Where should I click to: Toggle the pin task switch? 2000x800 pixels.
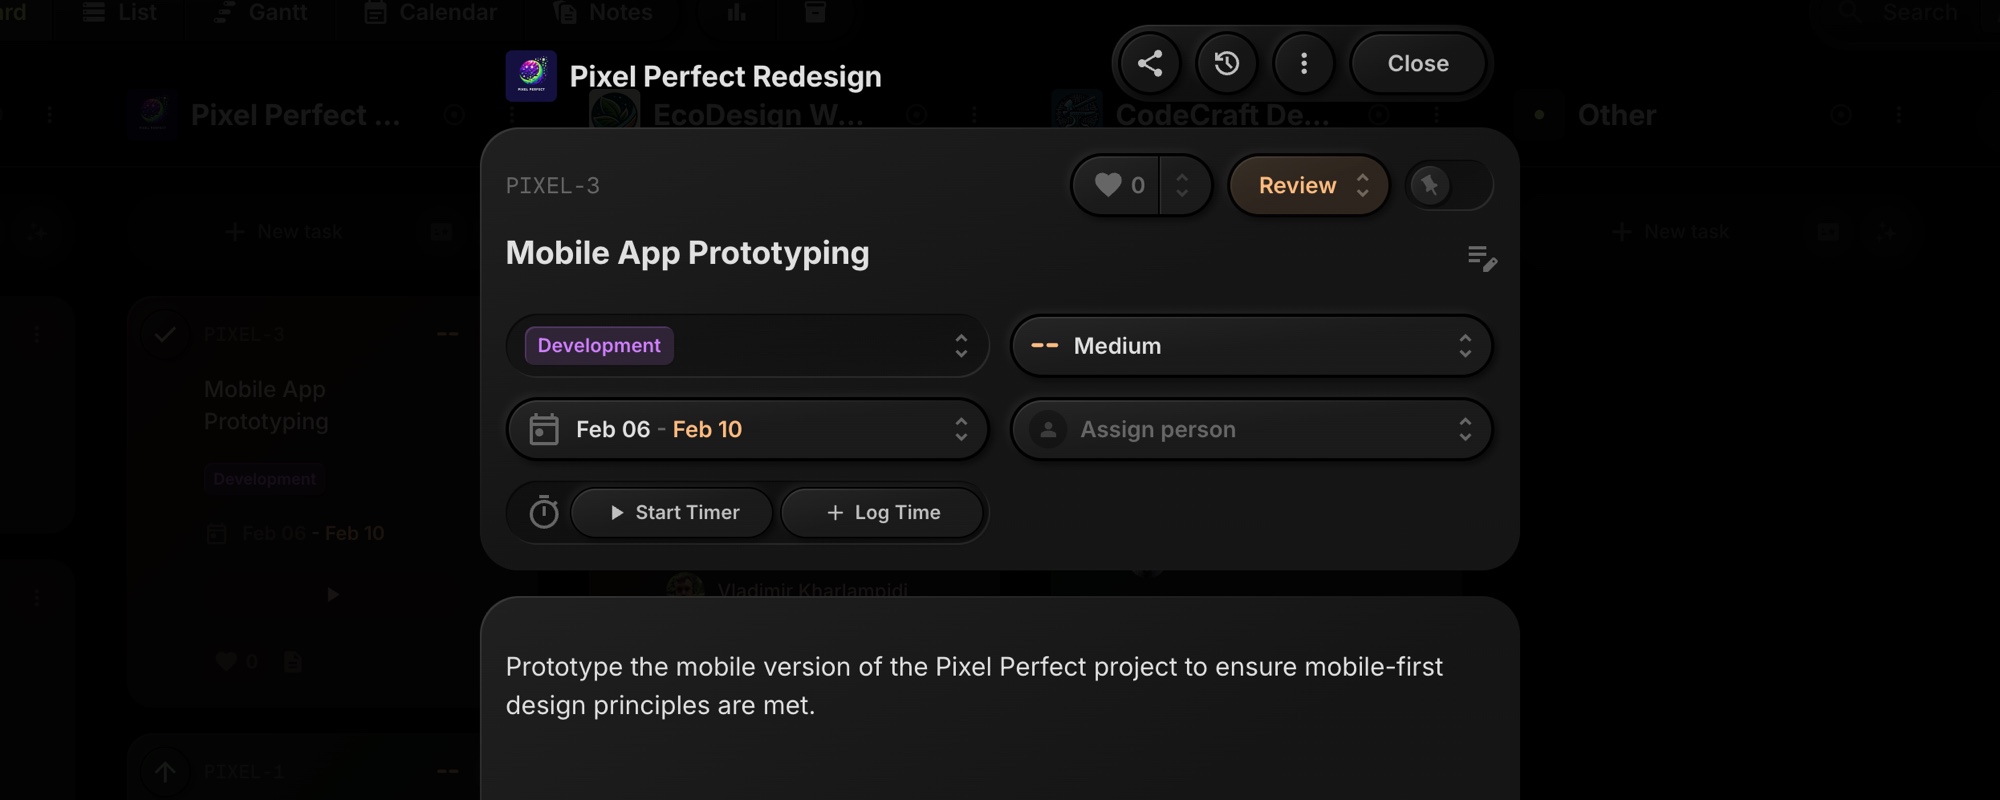pos(1449,185)
